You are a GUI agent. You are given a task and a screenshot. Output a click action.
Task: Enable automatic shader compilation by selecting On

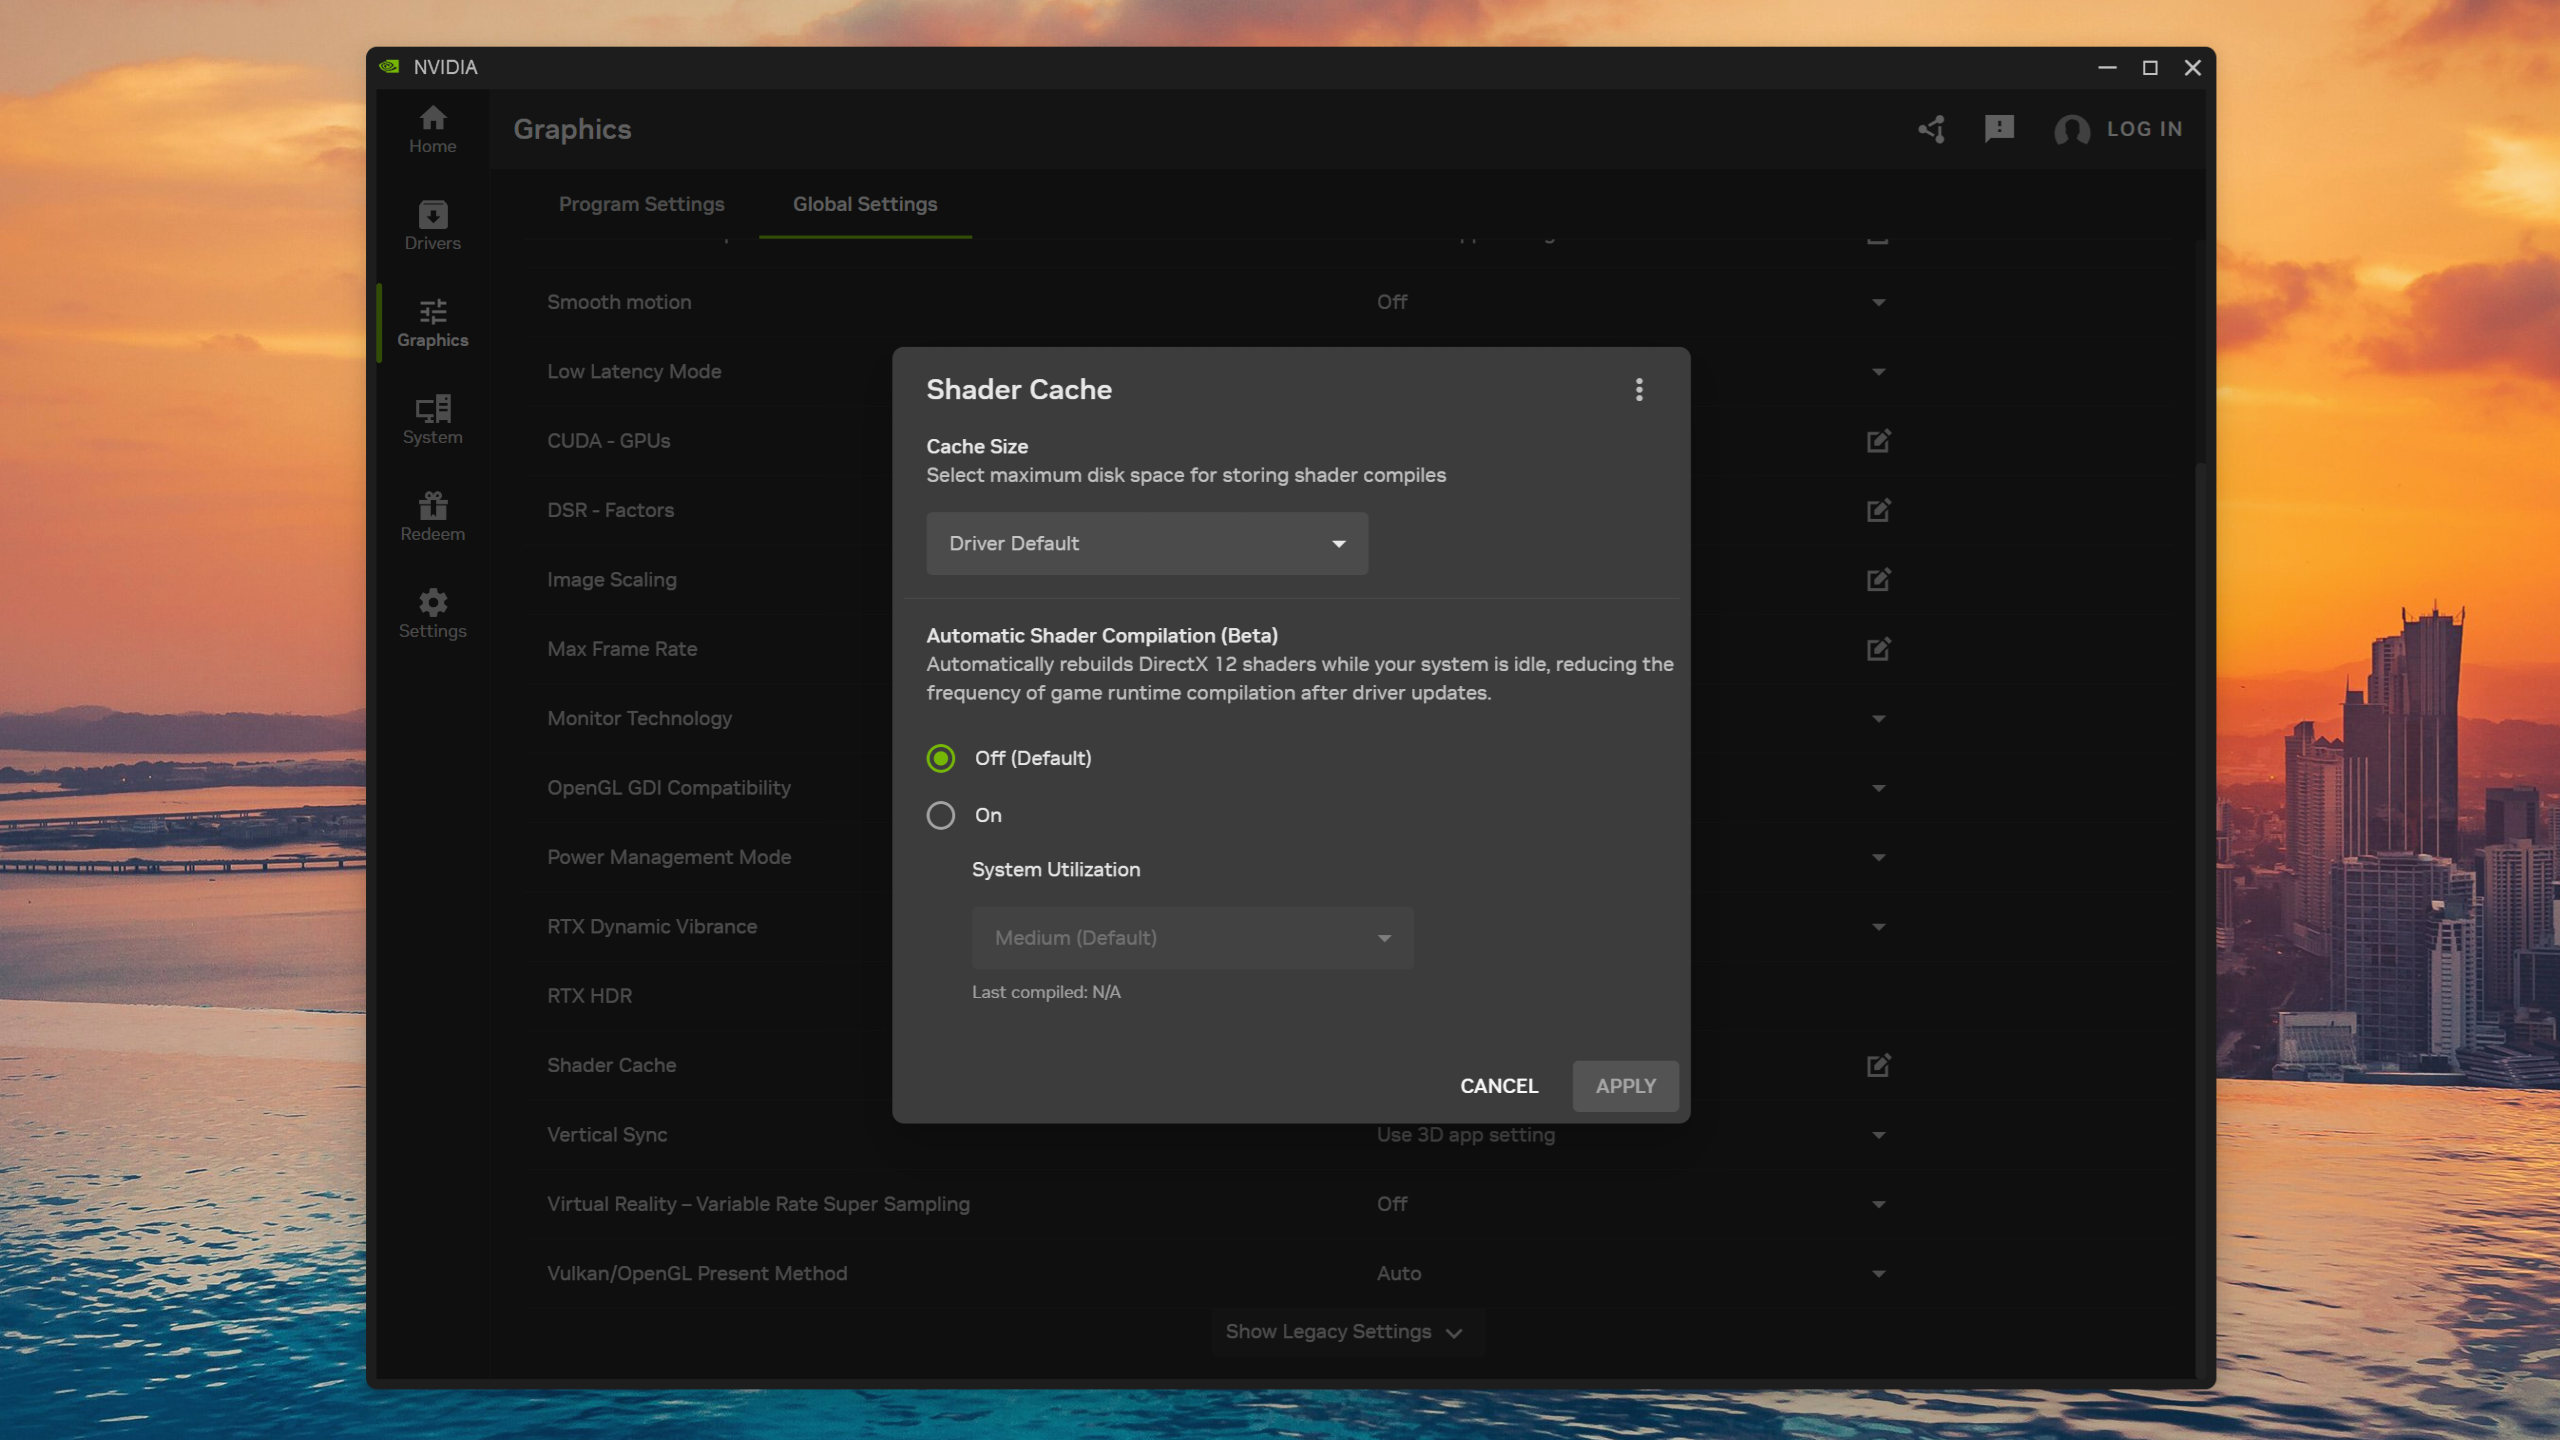point(941,815)
